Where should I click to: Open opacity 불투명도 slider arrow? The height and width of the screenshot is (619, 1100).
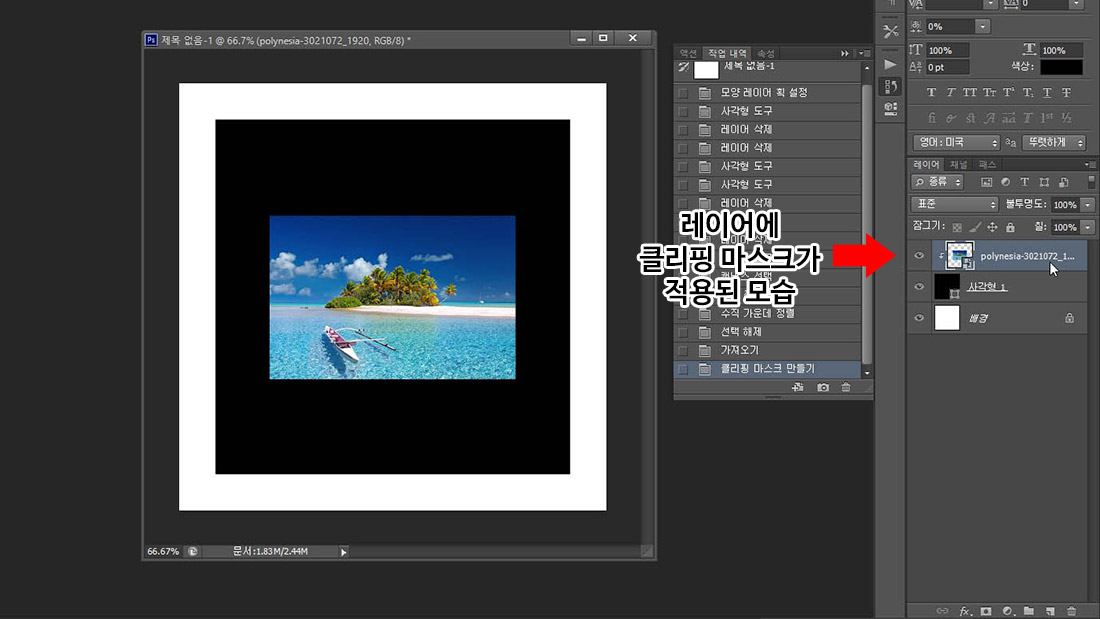pos(1087,205)
